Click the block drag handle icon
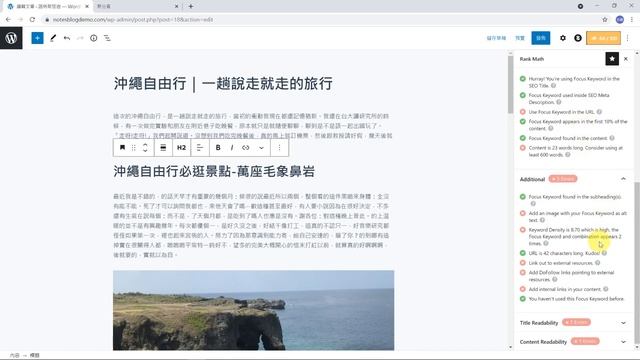The width and height of the screenshot is (640, 360). pyautogui.click(x=133, y=147)
